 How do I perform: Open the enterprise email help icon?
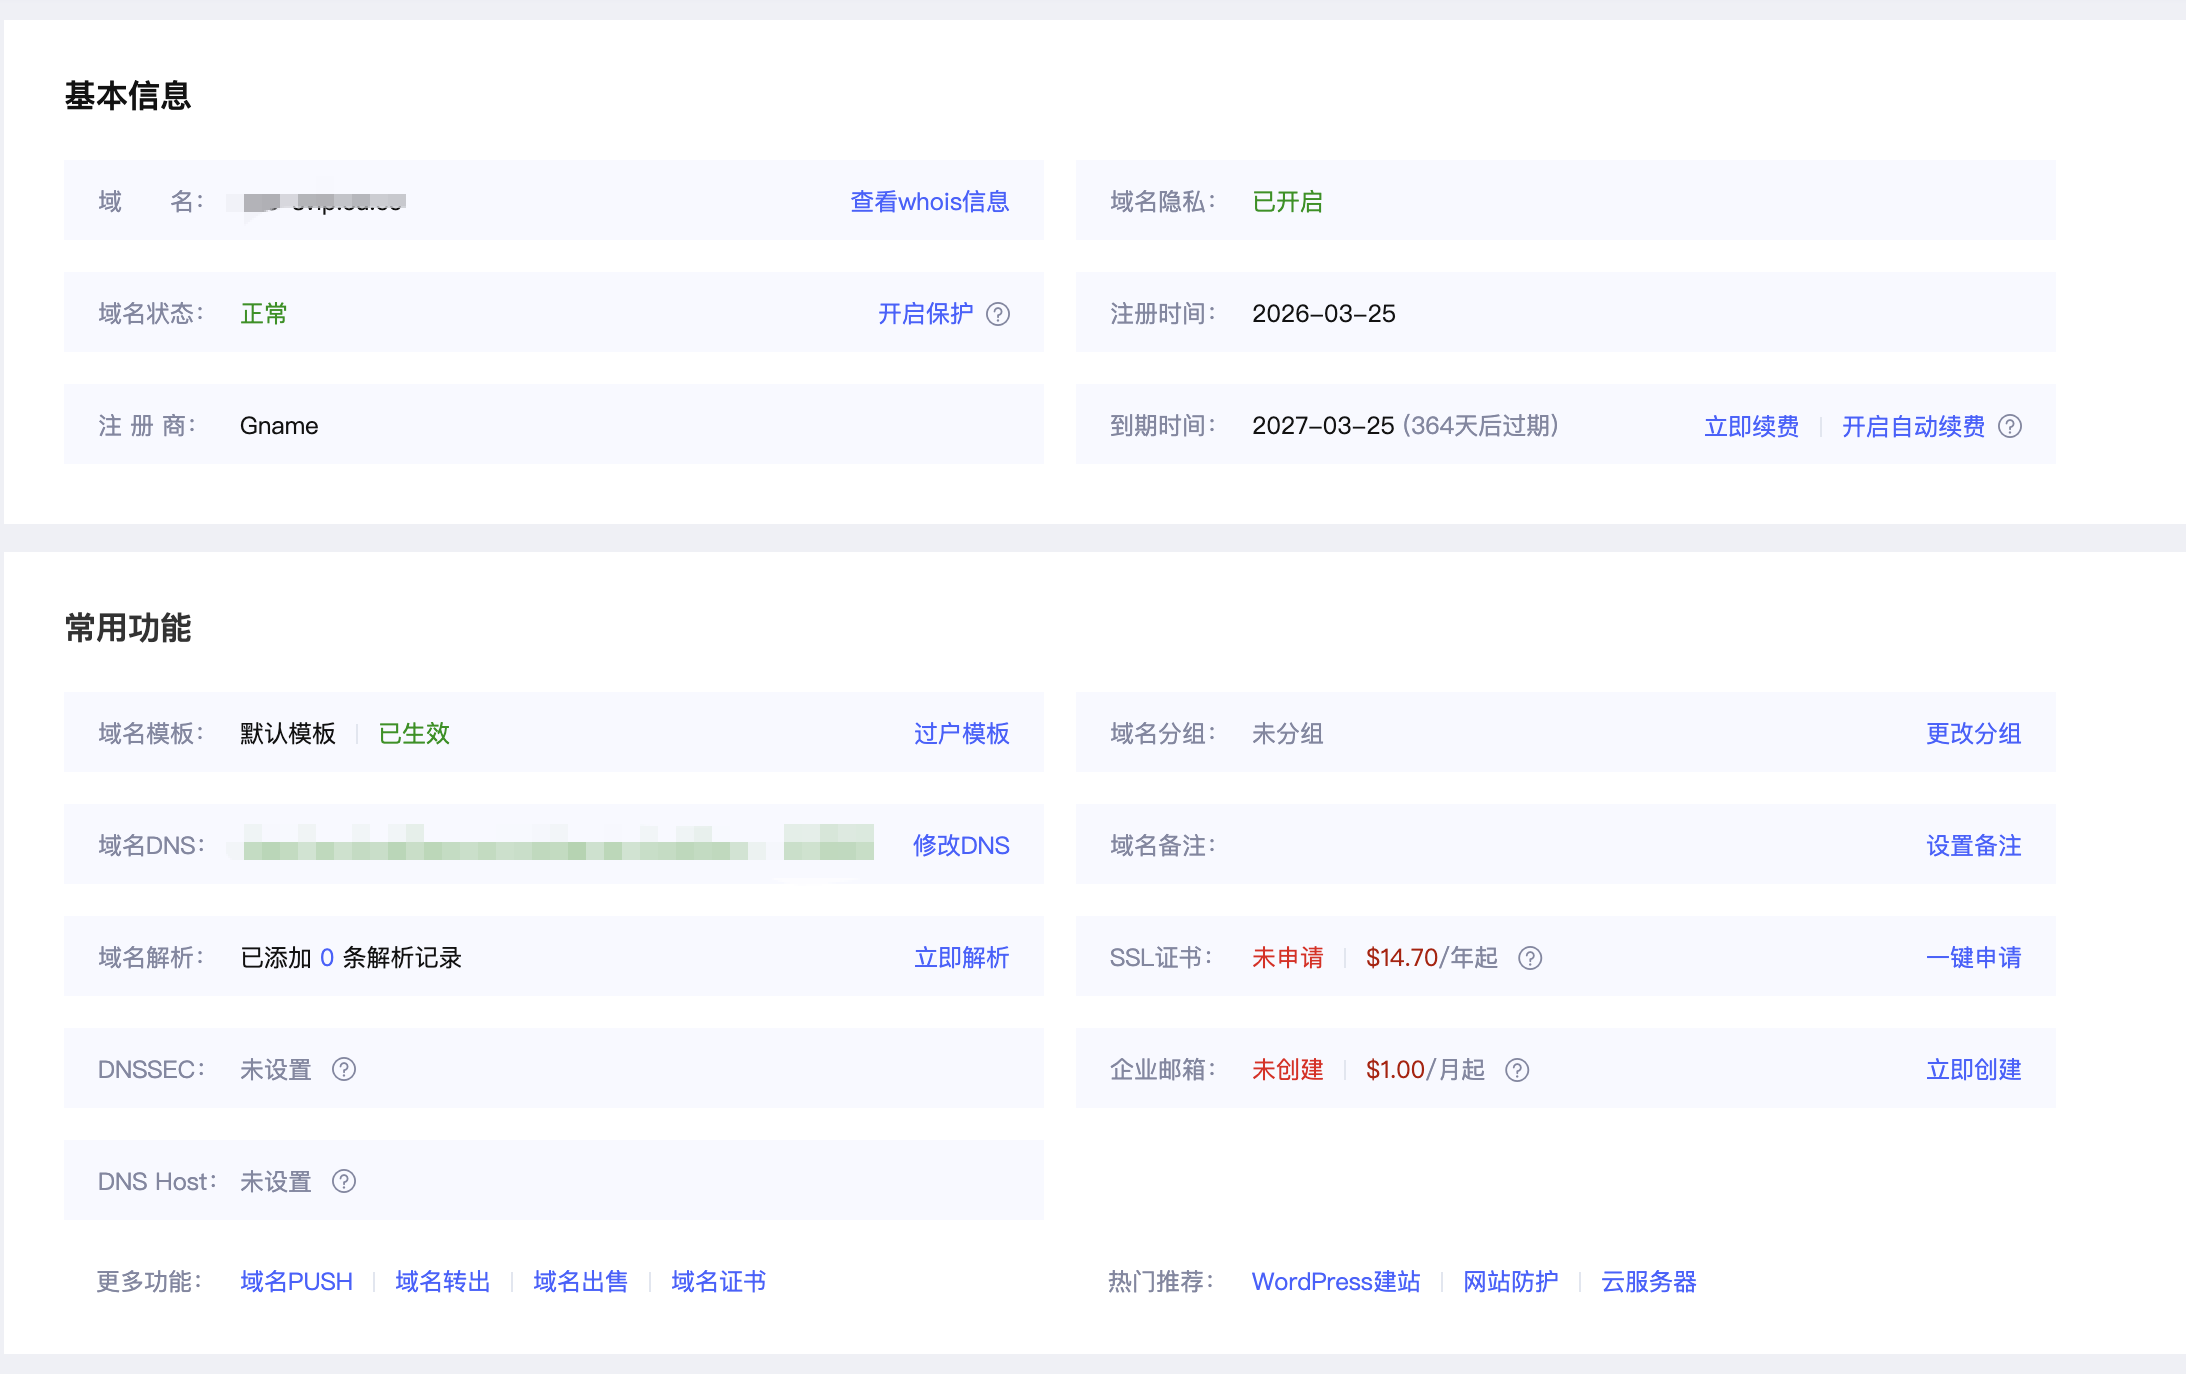(1516, 1069)
